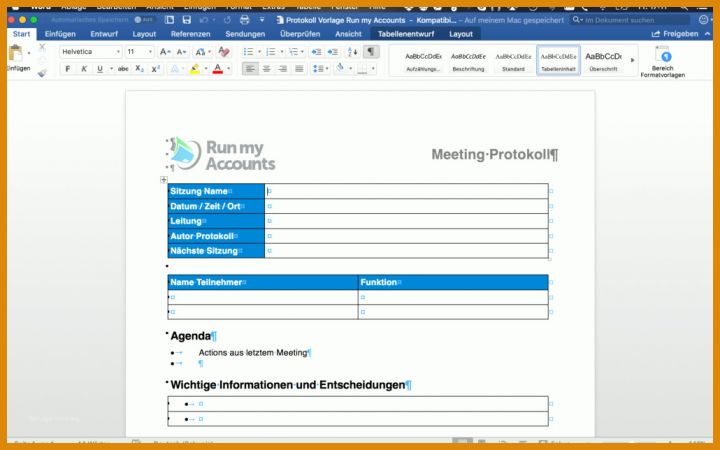Clear all formatting eraser icon
Viewport: 720px width, 450px height.
(x=224, y=52)
